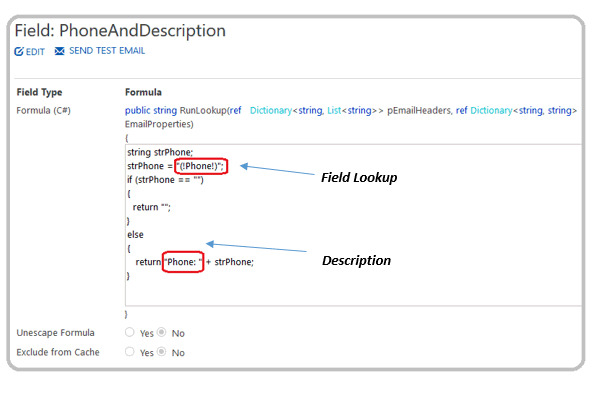Image resolution: width=593 pixels, height=394 pixels.
Task: Click the 'if (strPhone == "")' line
Action: [165, 180]
